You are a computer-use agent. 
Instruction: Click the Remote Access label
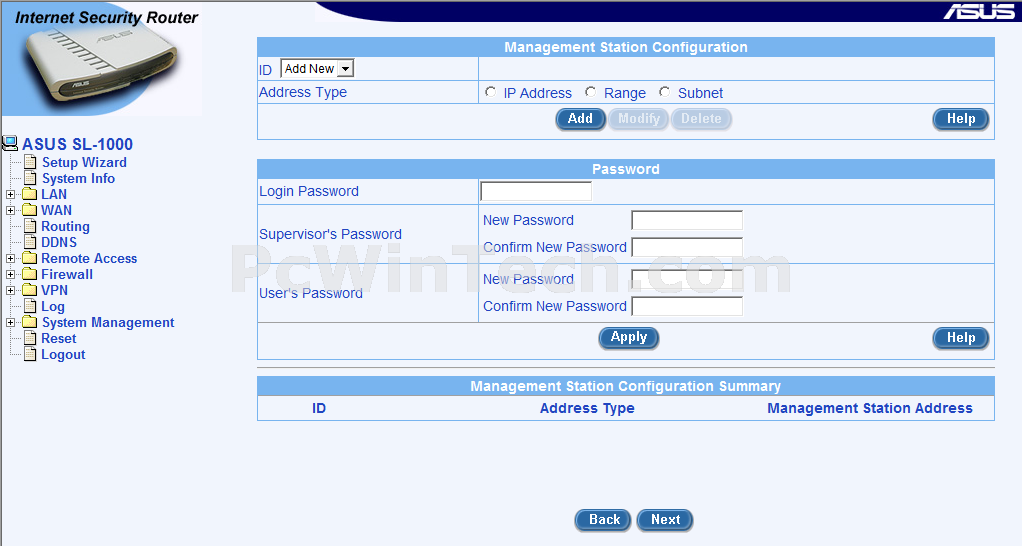tap(89, 259)
